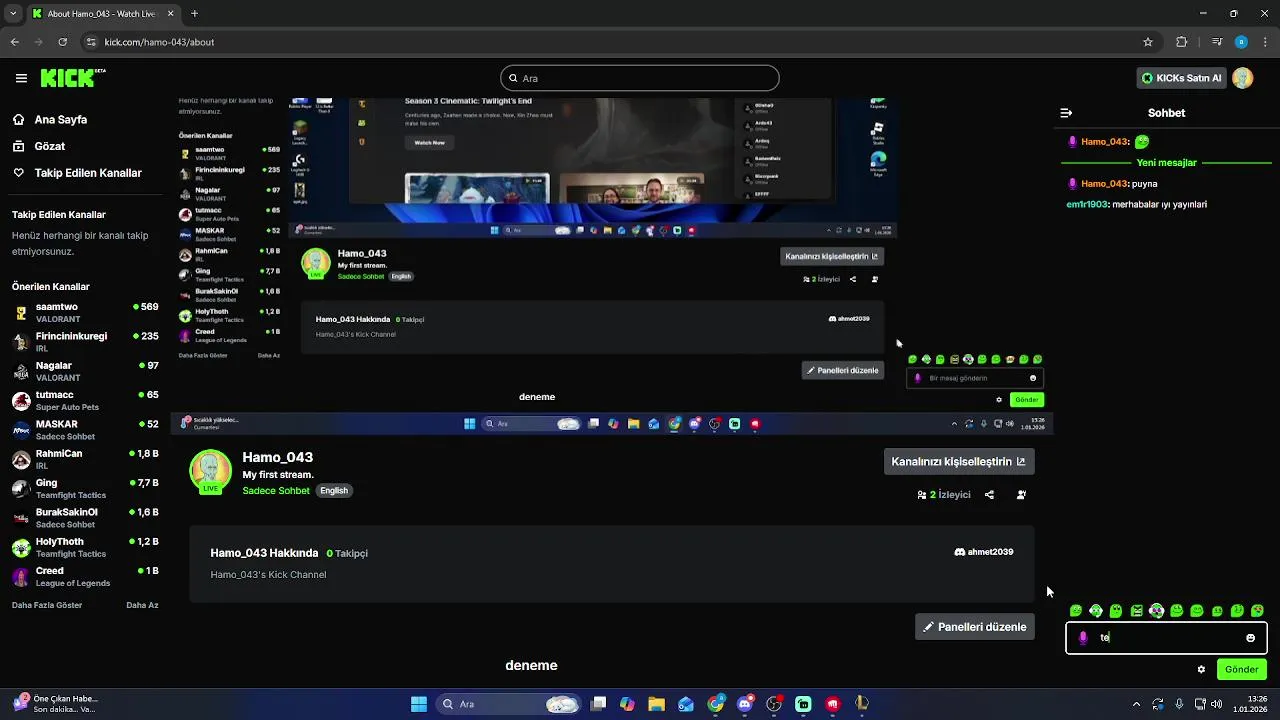
Task: Click the user icon right of share
Action: tap(1021, 494)
